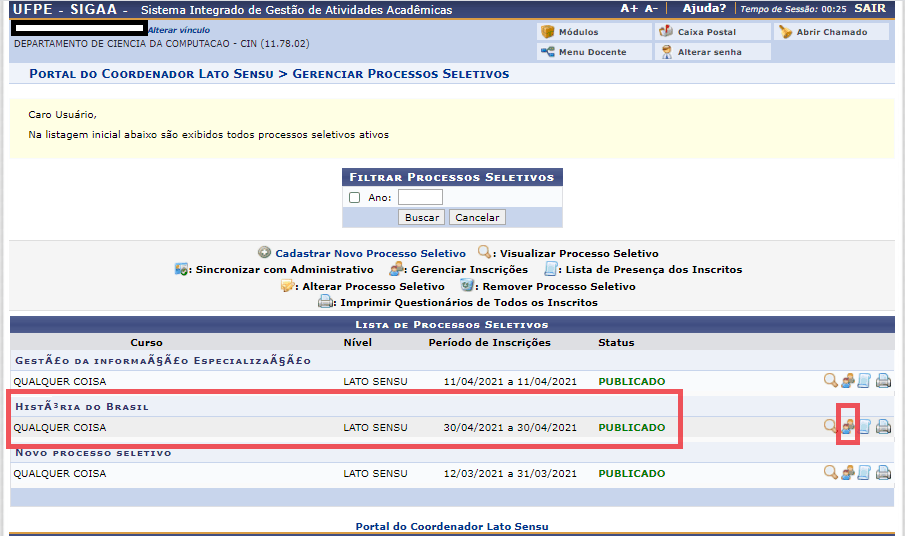Open the Menu Docente
This screenshot has width=905, height=536.
click(591, 52)
